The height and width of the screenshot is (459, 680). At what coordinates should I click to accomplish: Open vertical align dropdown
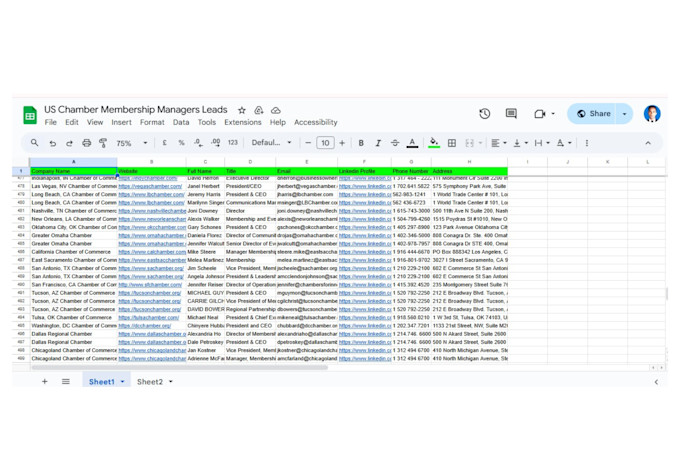520,143
